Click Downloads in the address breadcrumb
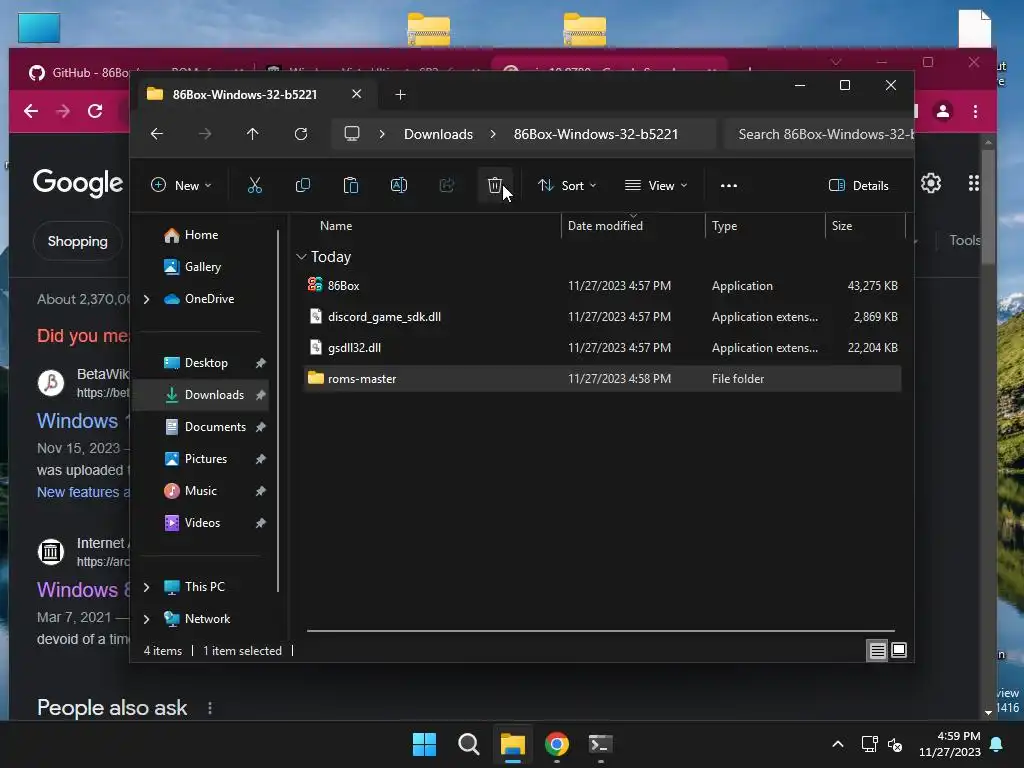The image size is (1024, 768). coord(438,134)
